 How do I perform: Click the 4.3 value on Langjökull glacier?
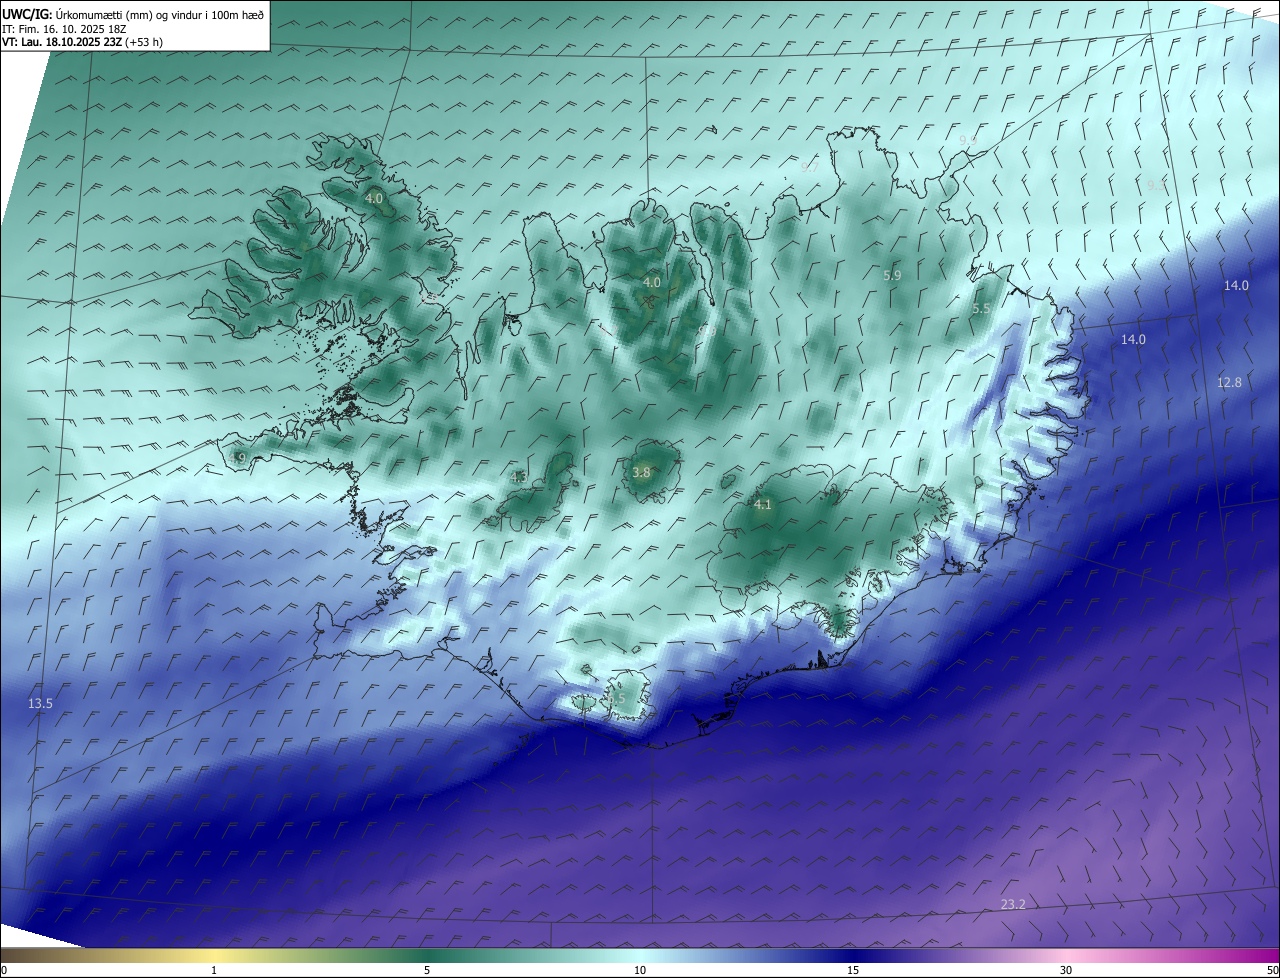click(519, 477)
